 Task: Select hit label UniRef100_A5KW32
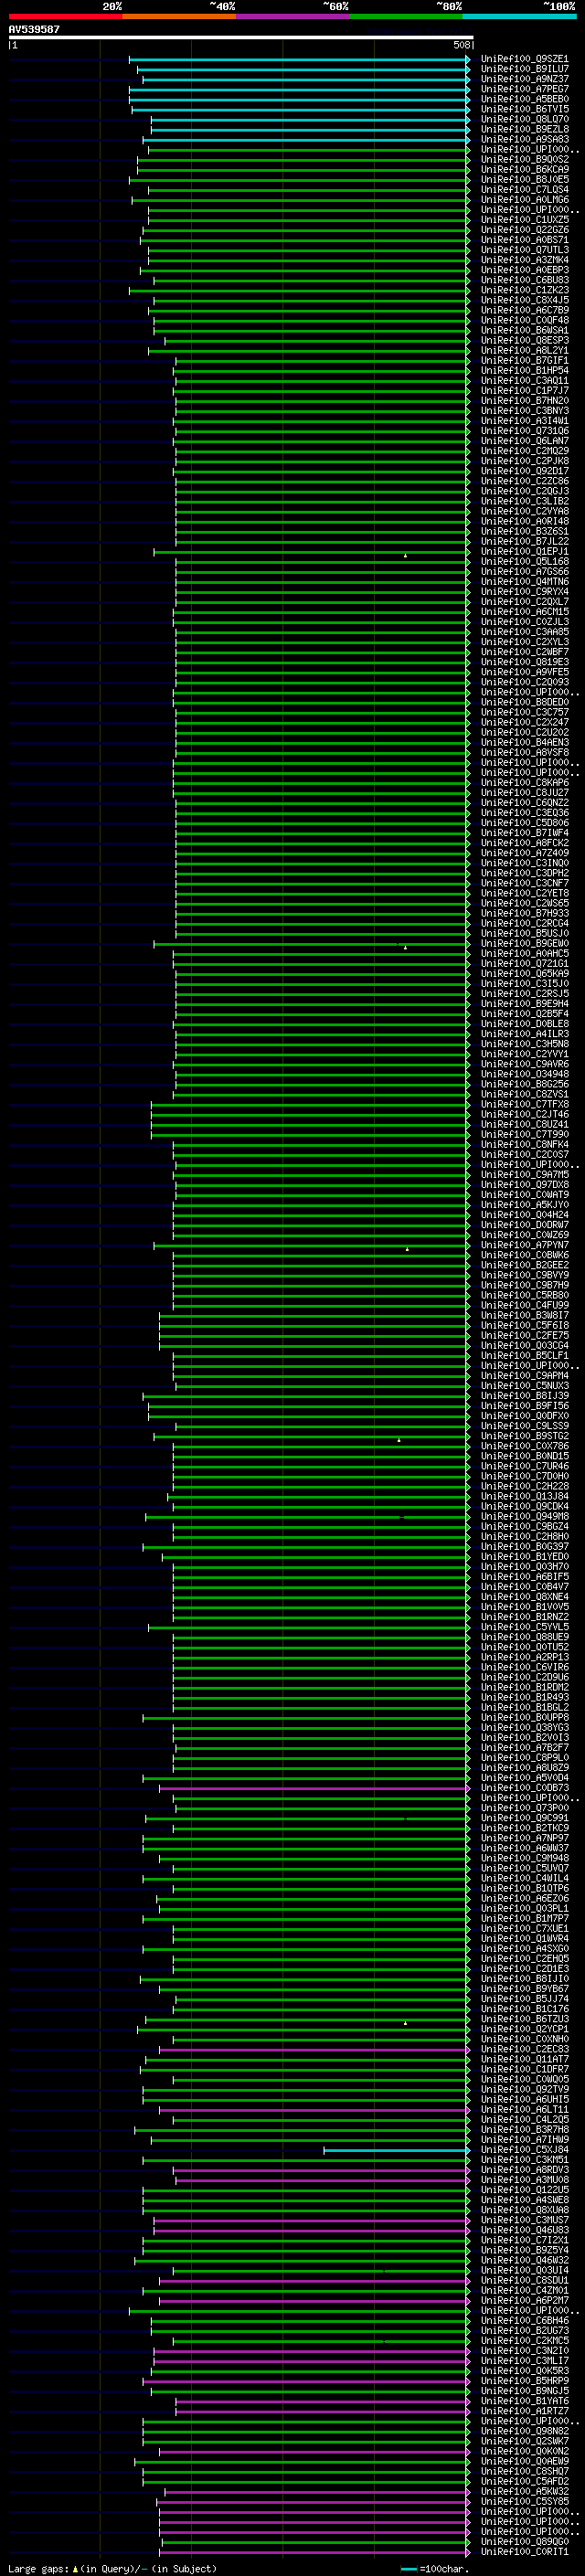click(524, 2492)
